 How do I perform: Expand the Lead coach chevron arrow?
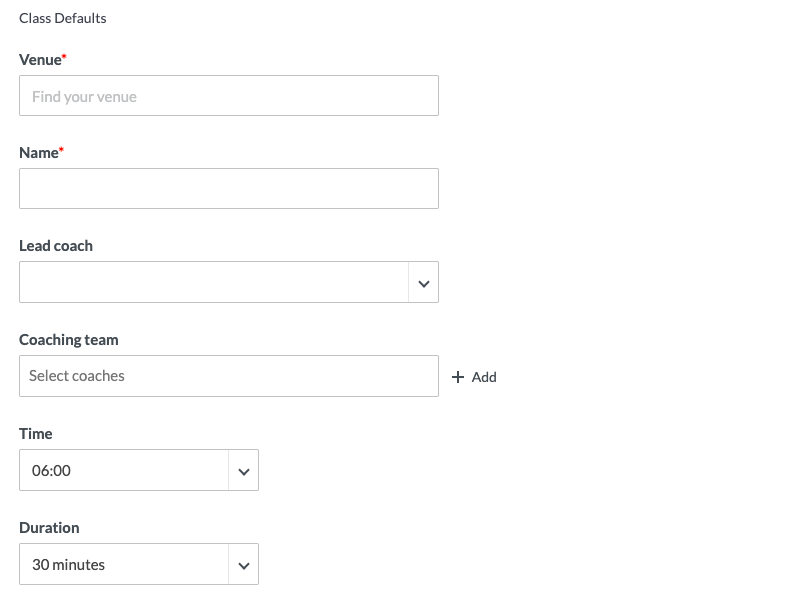423,283
